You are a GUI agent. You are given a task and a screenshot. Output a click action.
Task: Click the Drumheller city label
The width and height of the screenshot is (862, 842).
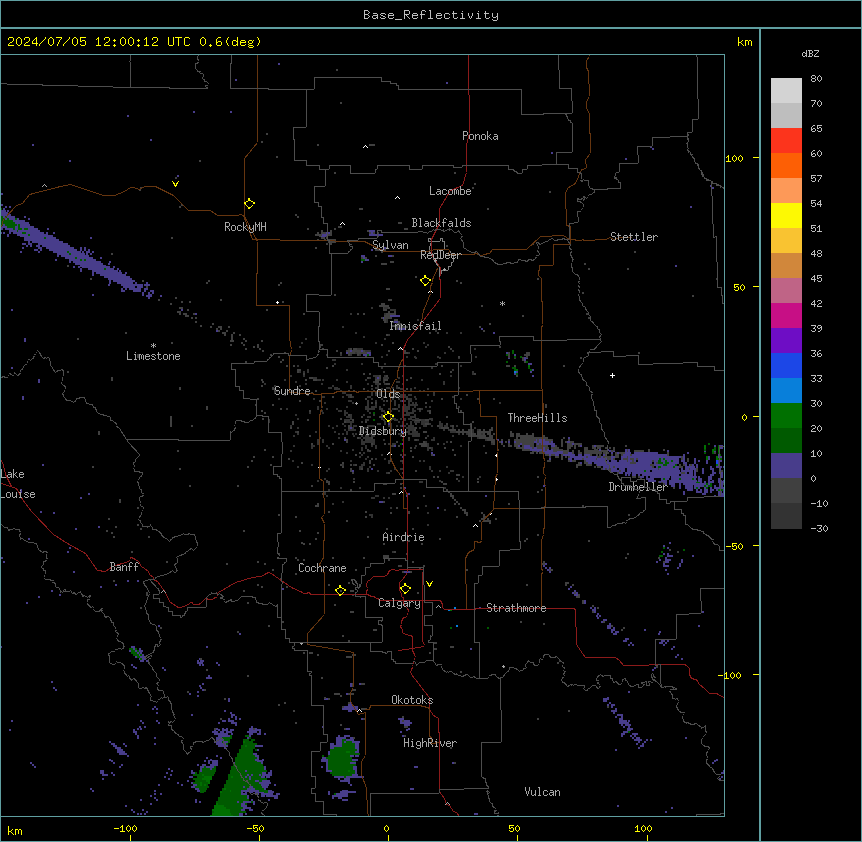pyautogui.click(x=638, y=487)
